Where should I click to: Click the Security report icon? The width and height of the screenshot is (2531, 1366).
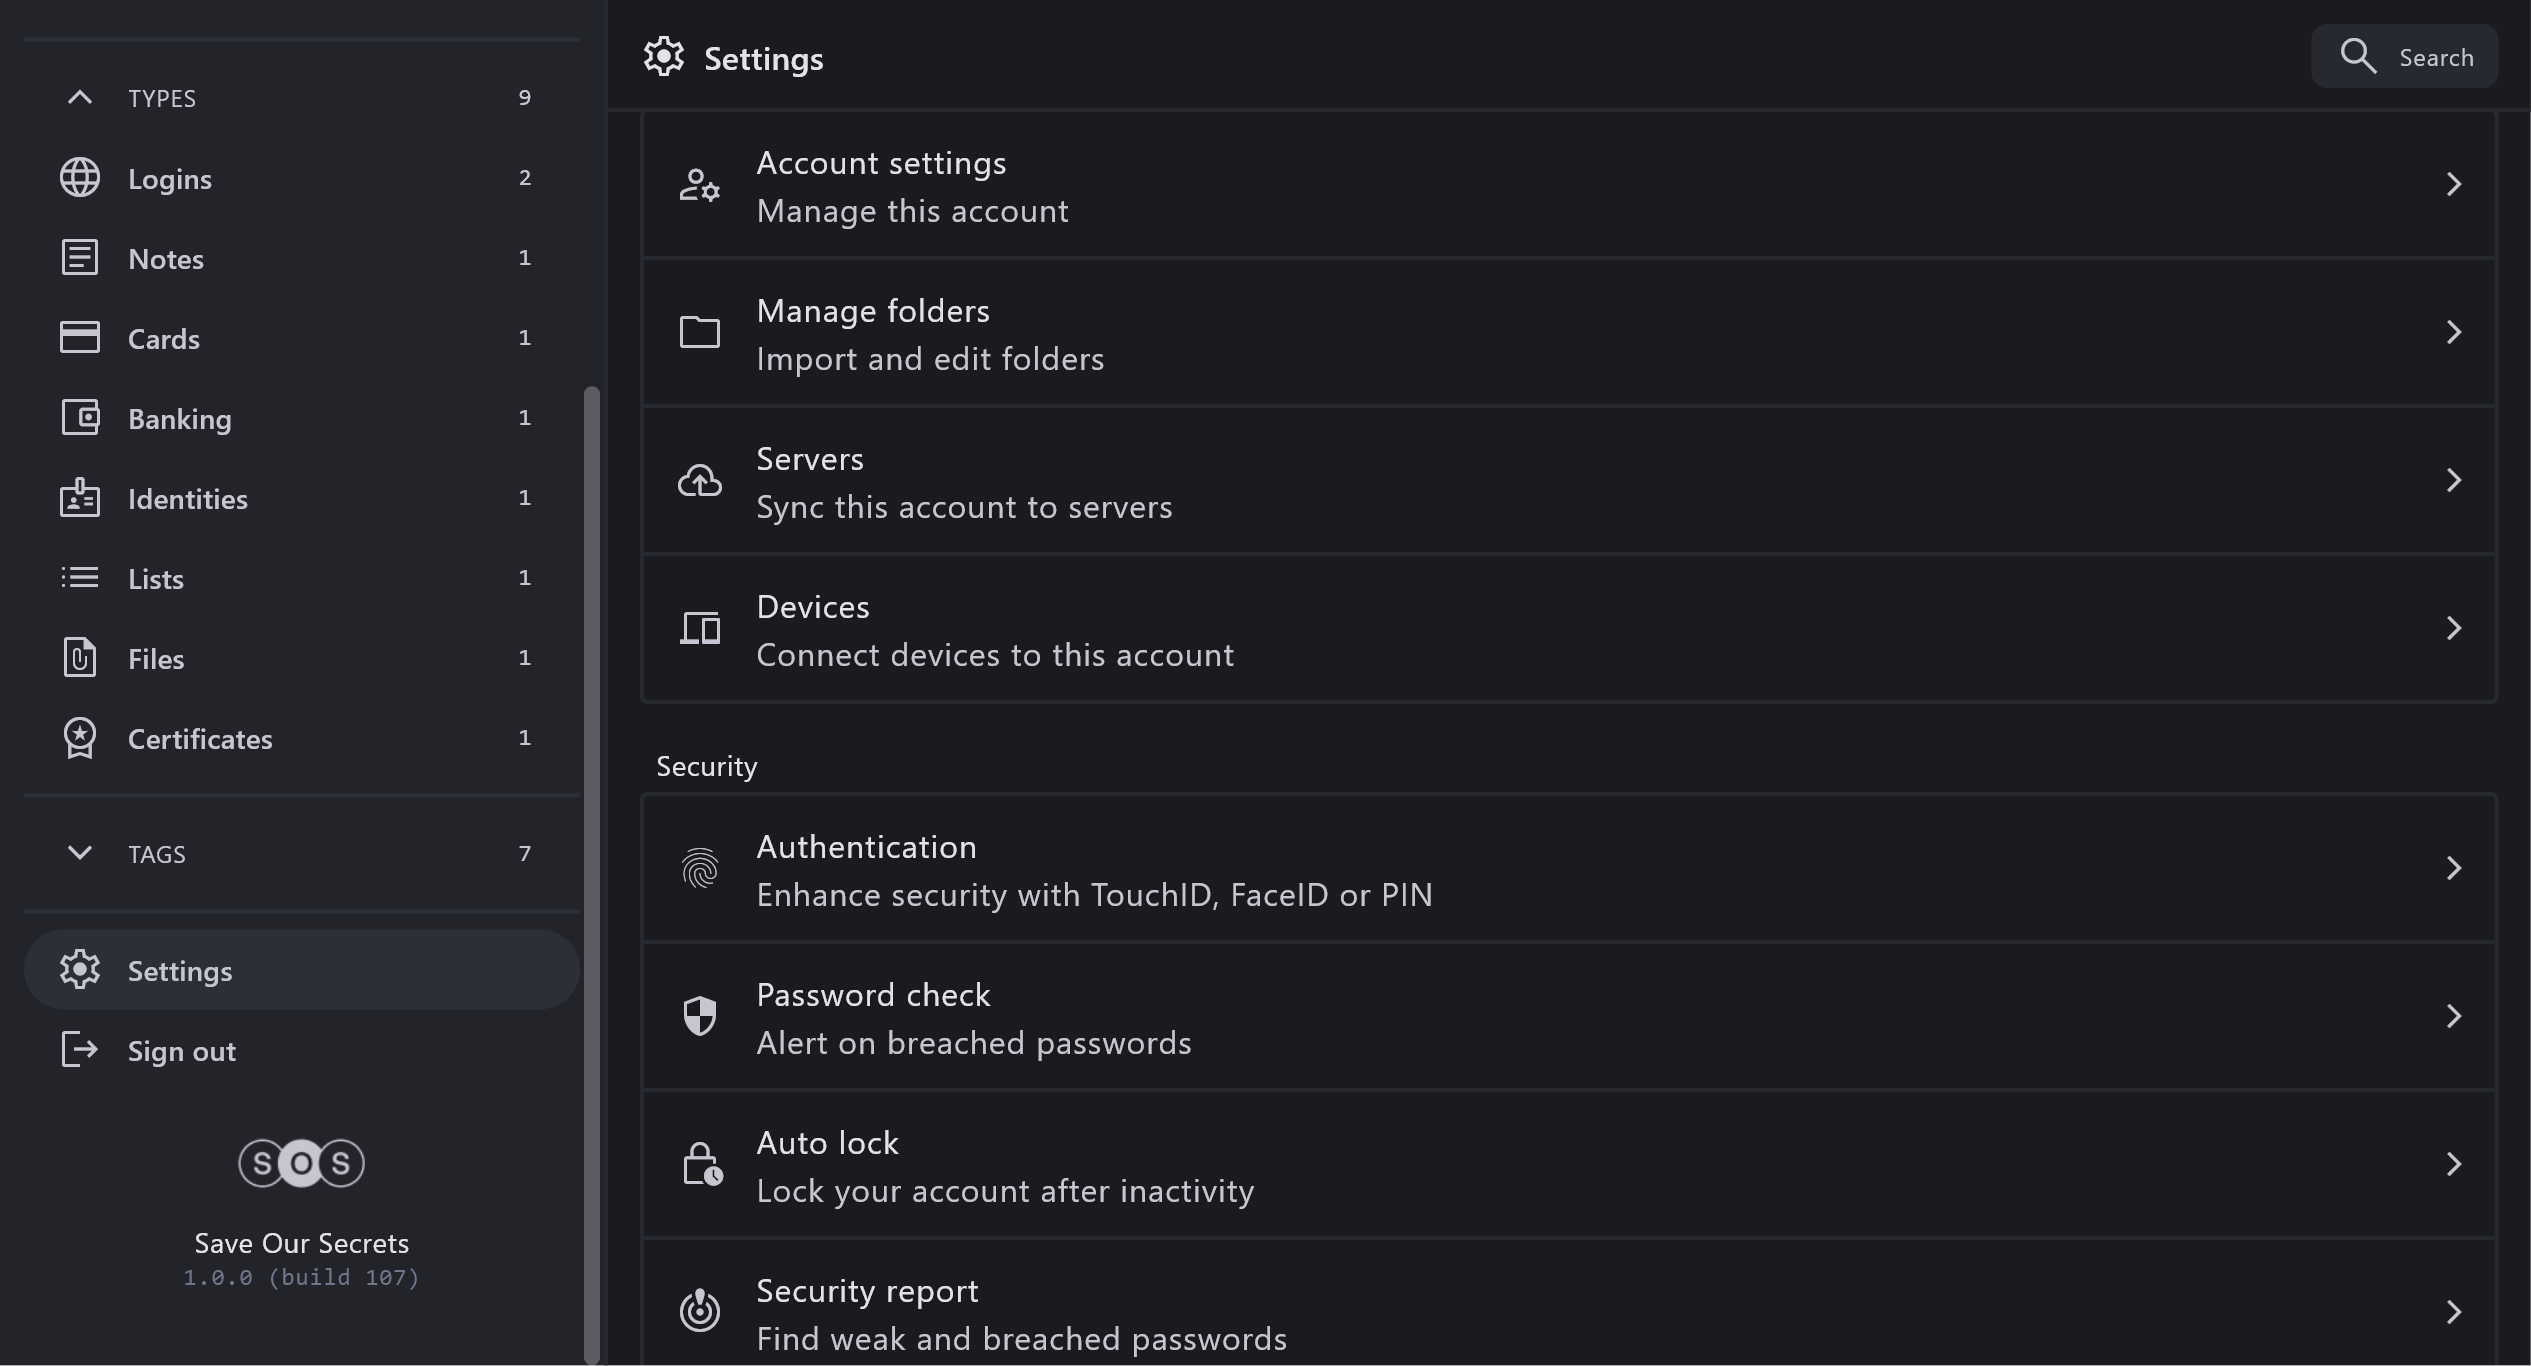pos(700,1311)
